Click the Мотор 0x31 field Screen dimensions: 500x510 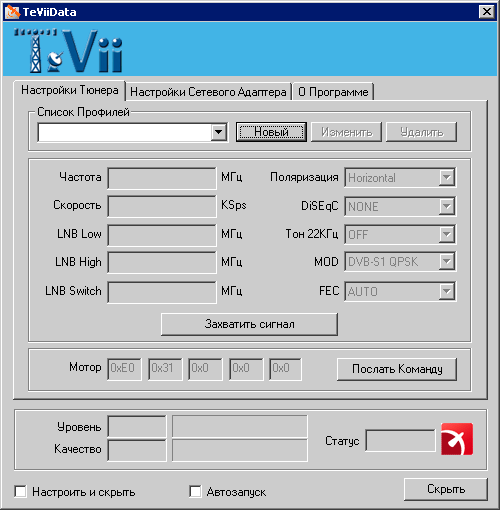[165, 369]
